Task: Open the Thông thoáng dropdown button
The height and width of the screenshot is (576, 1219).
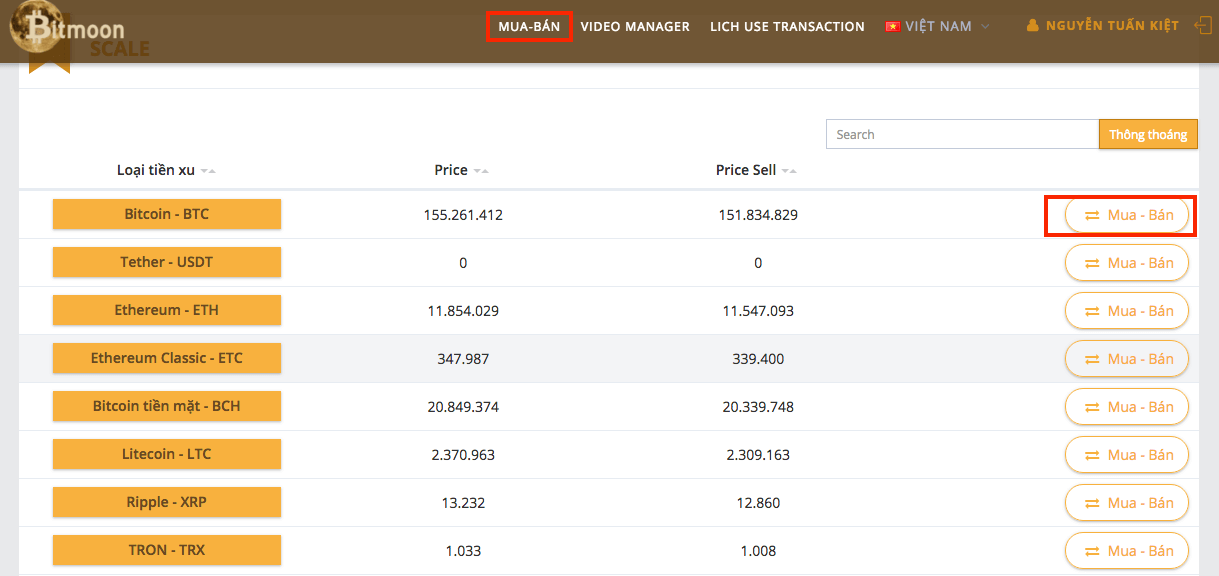Action: point(1148,135)
